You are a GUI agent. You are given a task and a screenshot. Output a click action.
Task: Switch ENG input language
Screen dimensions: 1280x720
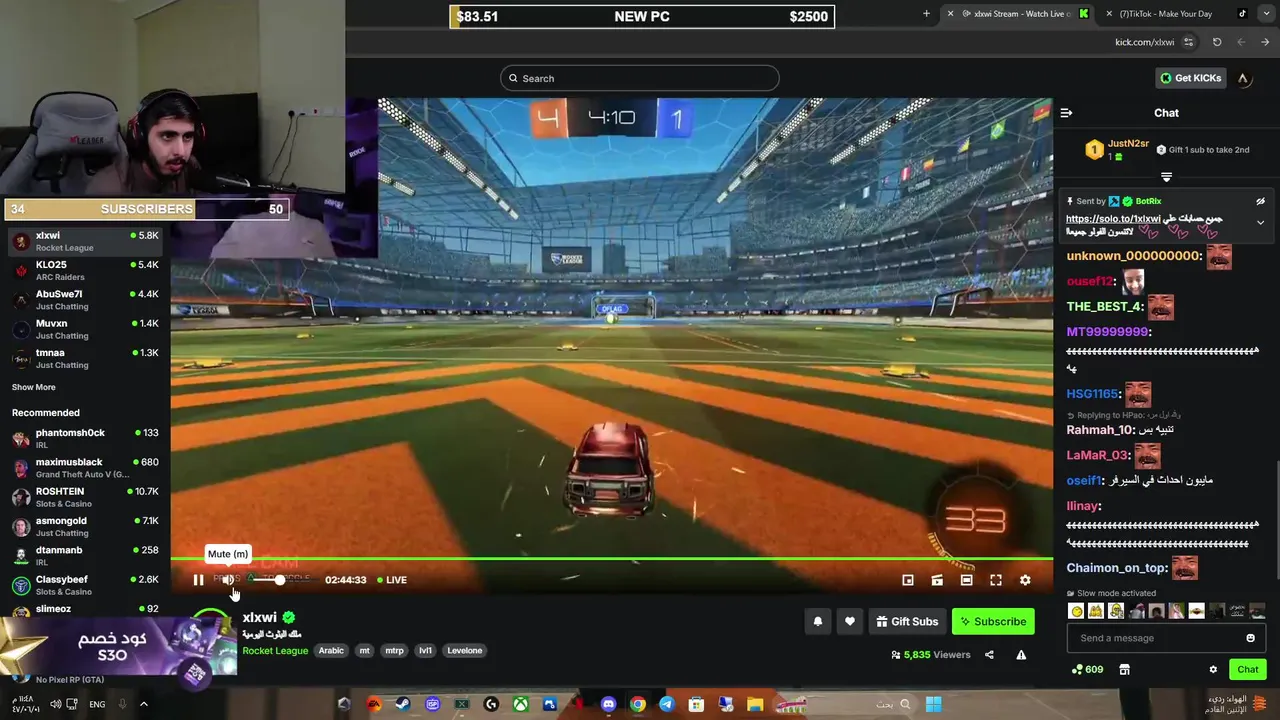pyautogui.click(x=97, y=704)
